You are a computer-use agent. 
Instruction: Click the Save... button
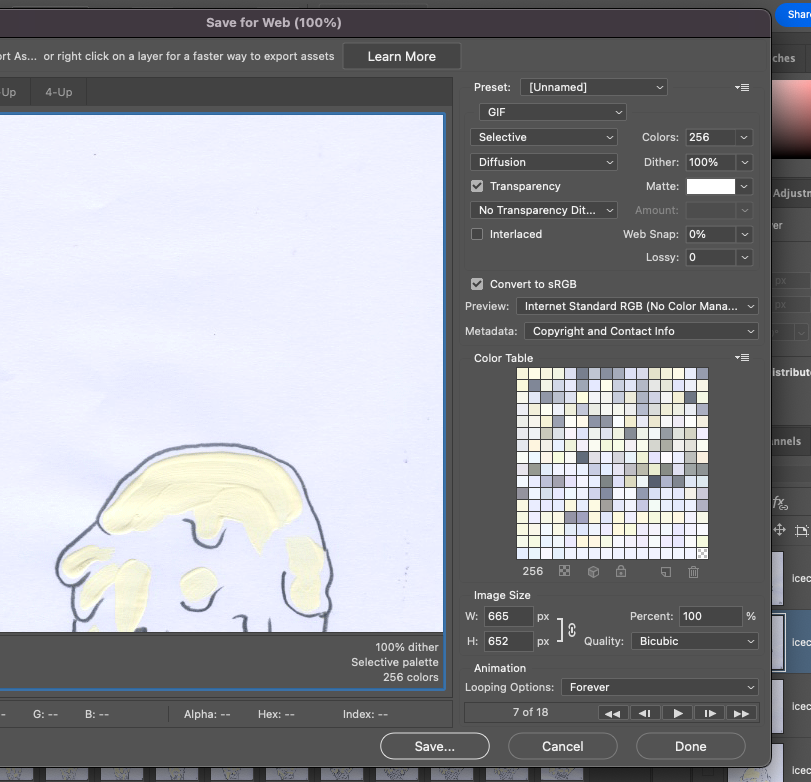click(x=435, y=746)
